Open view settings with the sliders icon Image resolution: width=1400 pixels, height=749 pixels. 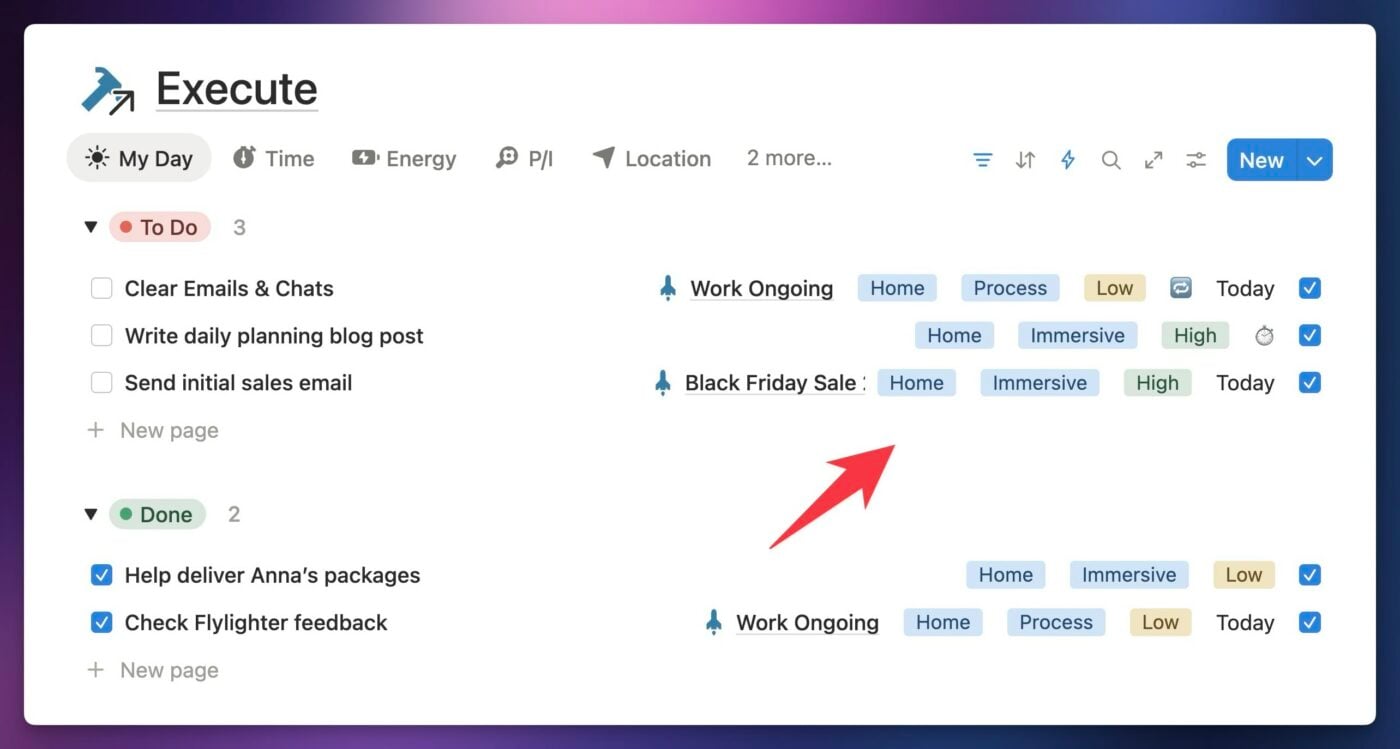(1195, 159)
